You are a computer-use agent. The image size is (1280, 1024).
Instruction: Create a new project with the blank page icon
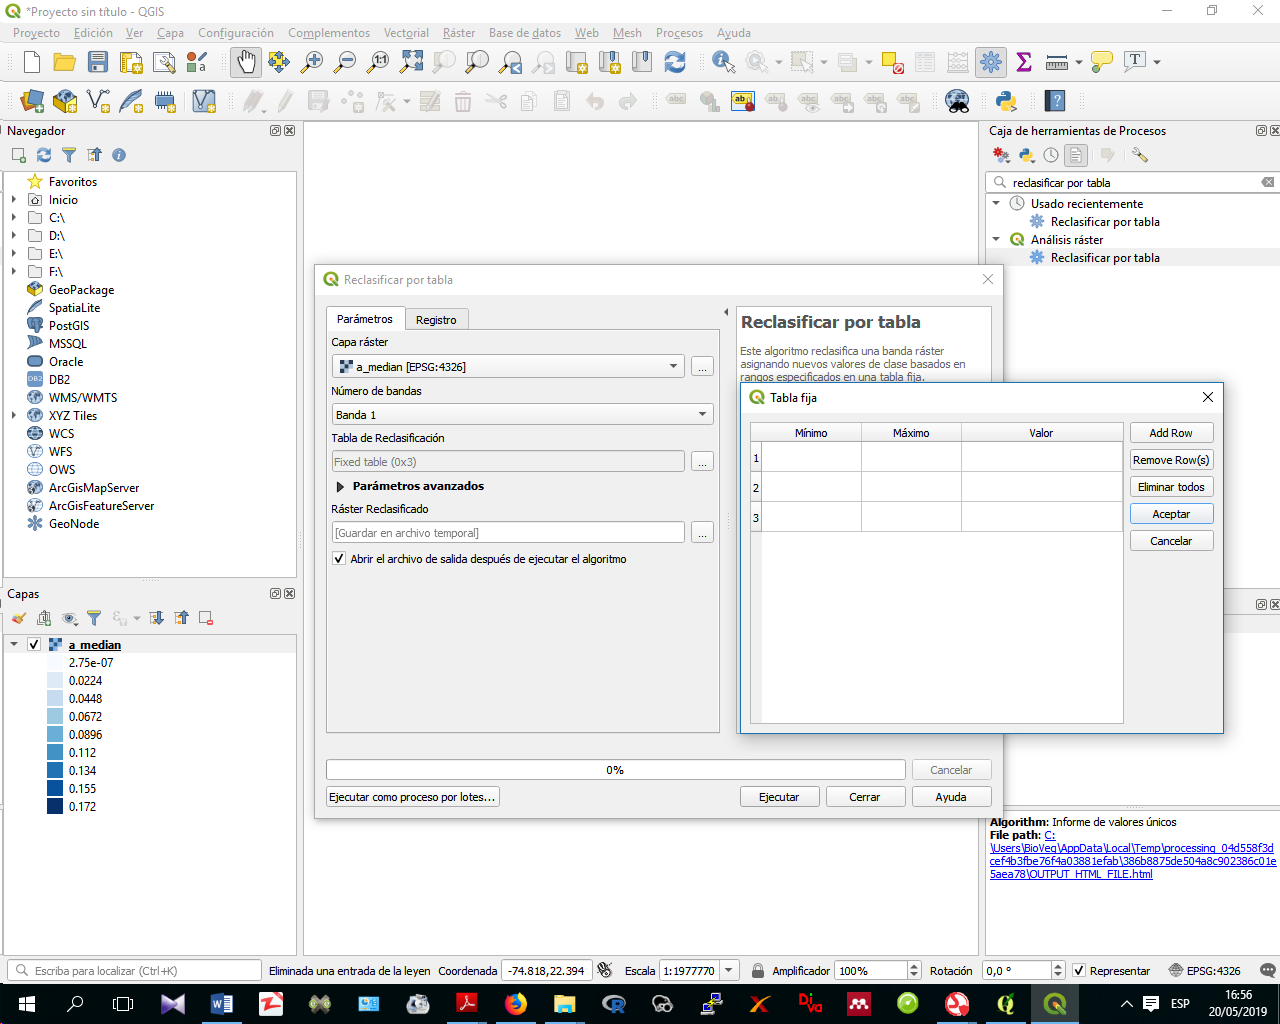click(x=31, y=62)
